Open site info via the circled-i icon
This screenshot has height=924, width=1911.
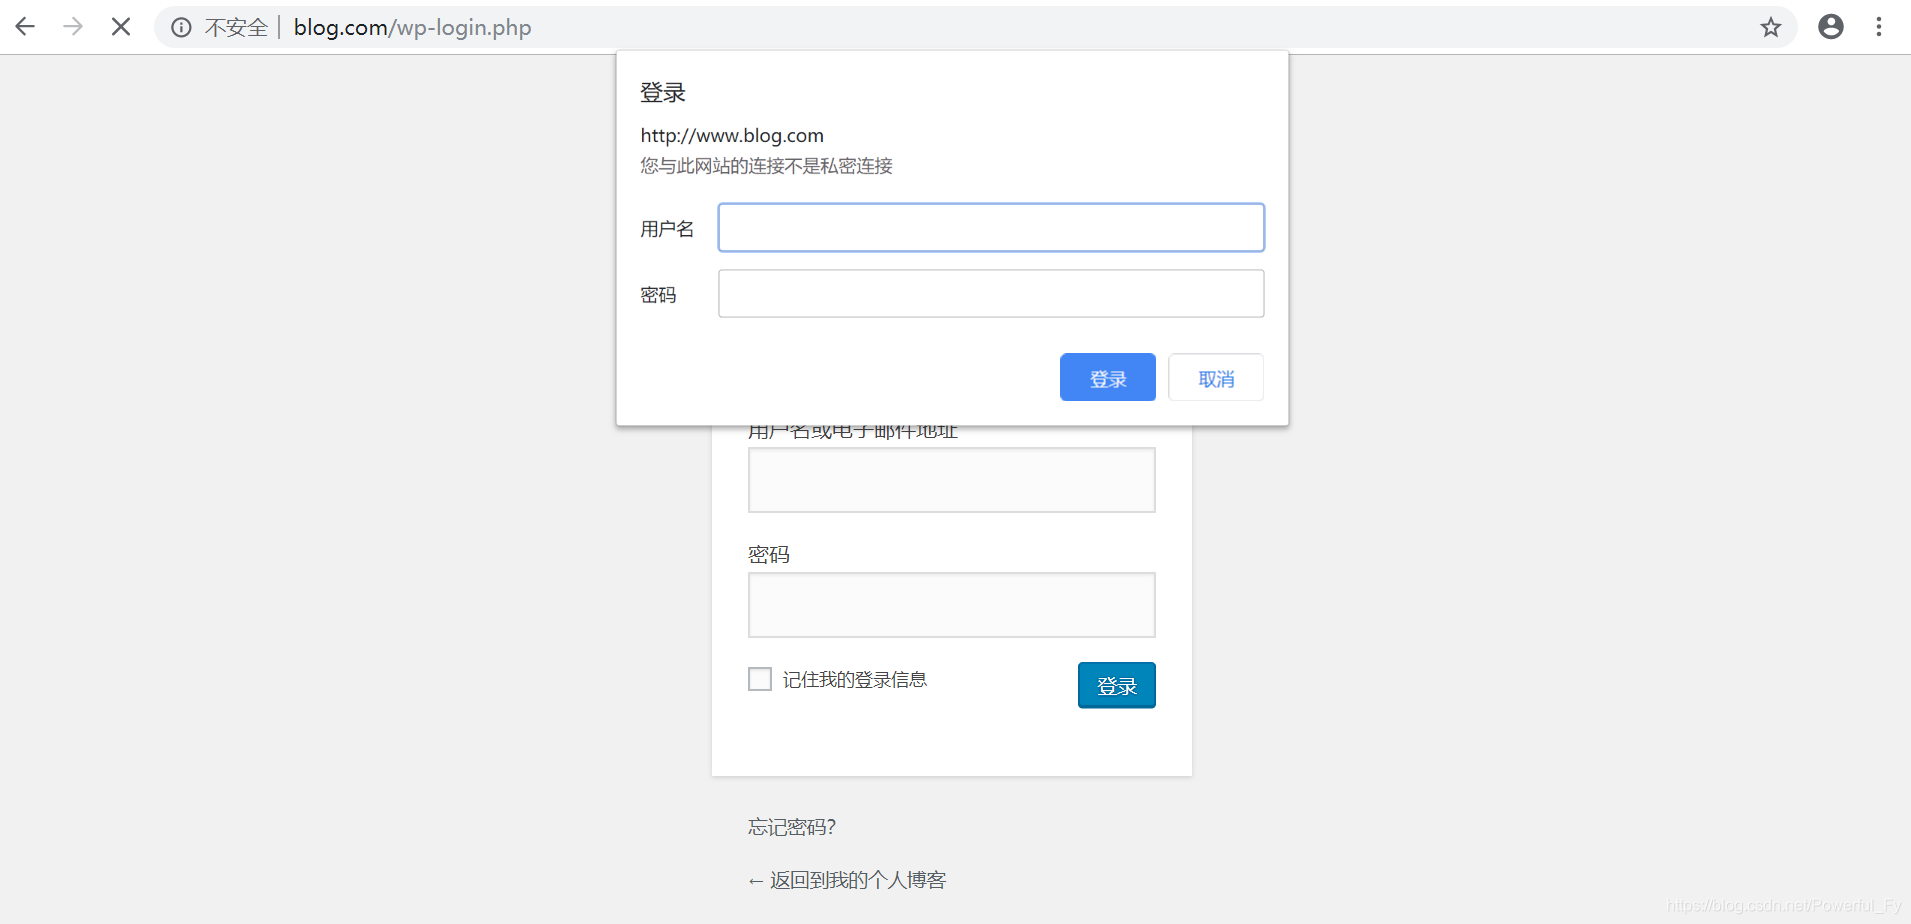click(x=180, y=27)
